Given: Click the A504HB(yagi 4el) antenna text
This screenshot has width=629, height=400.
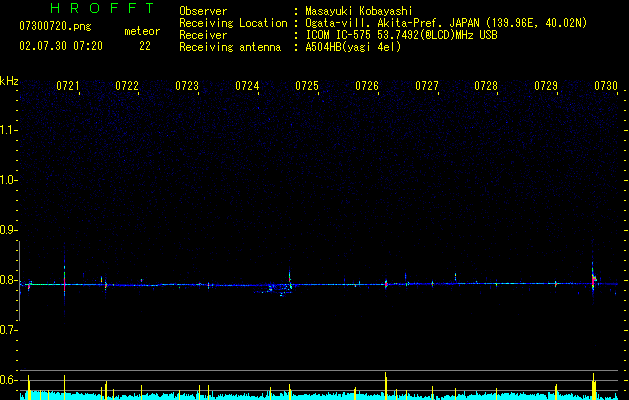Looking at the screenshot, I should point(353,47).
